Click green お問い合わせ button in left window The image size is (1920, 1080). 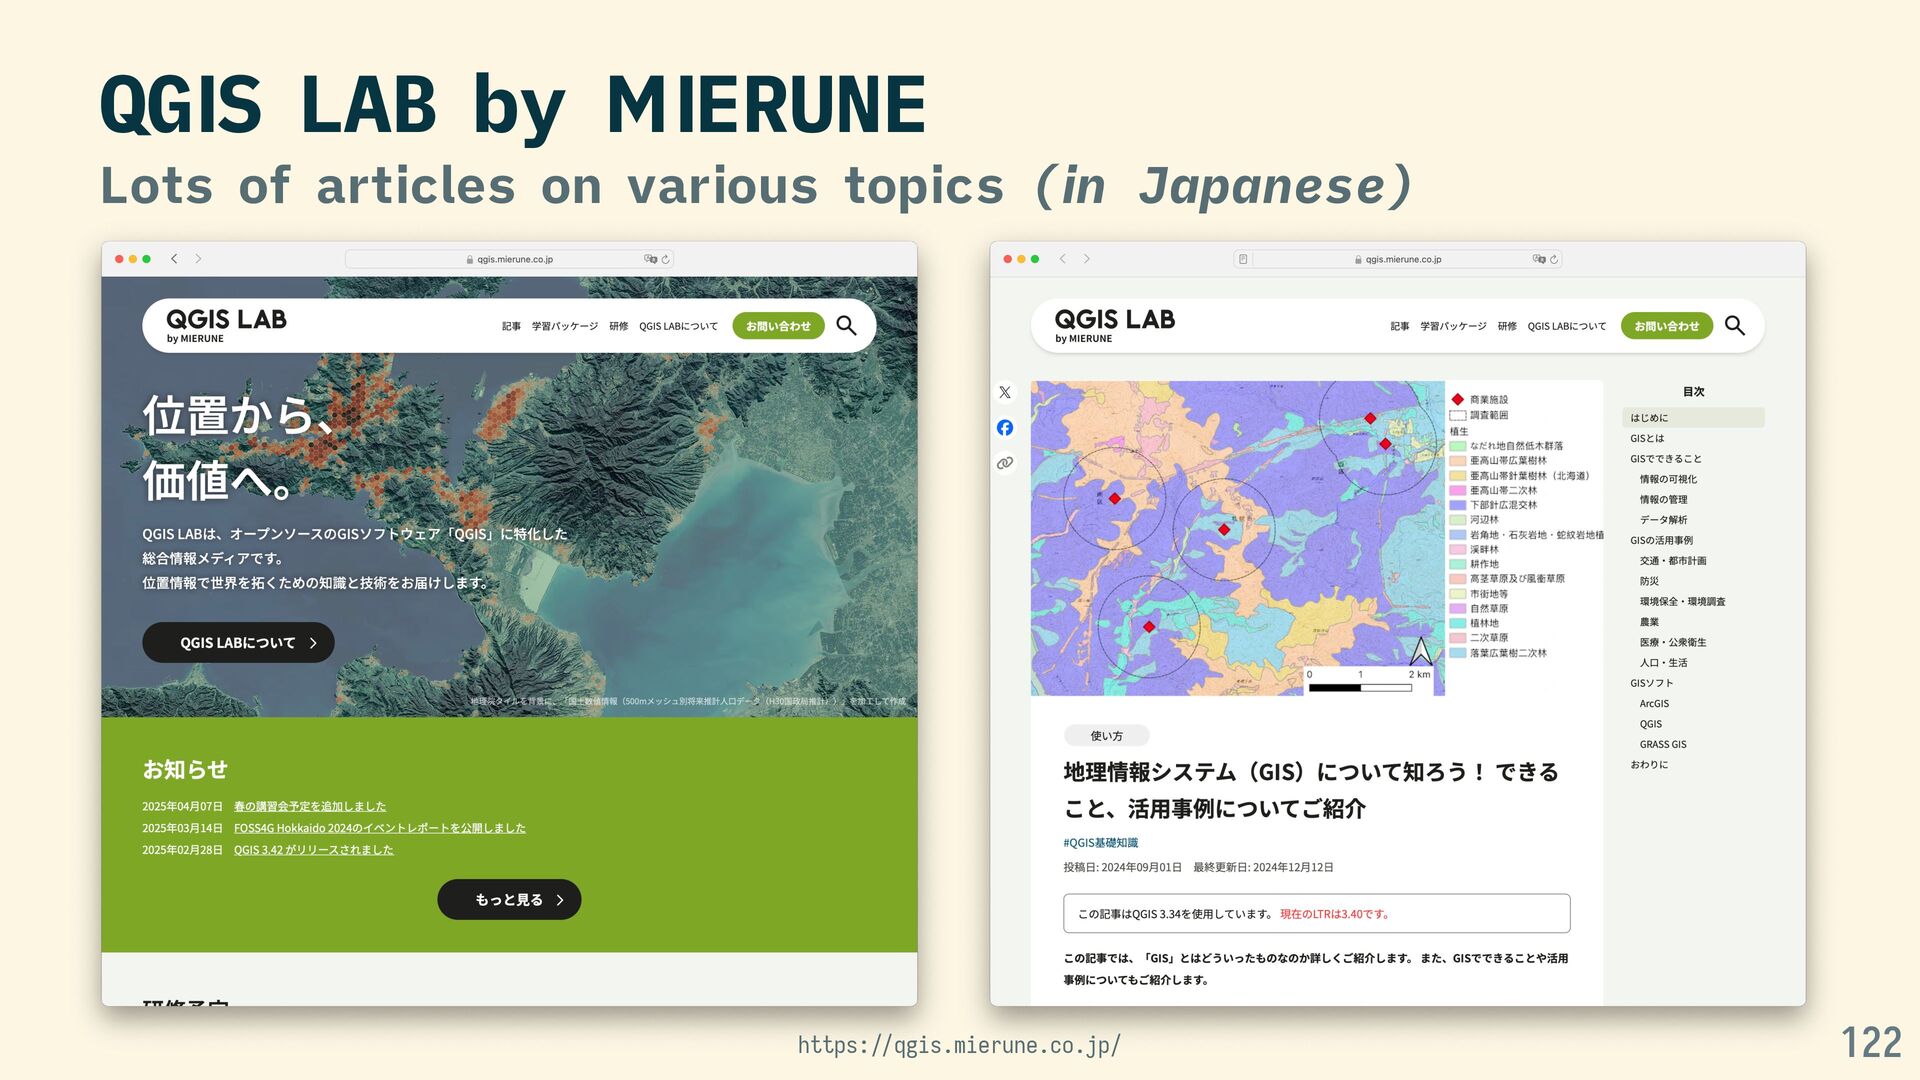(x=778, y=326)
